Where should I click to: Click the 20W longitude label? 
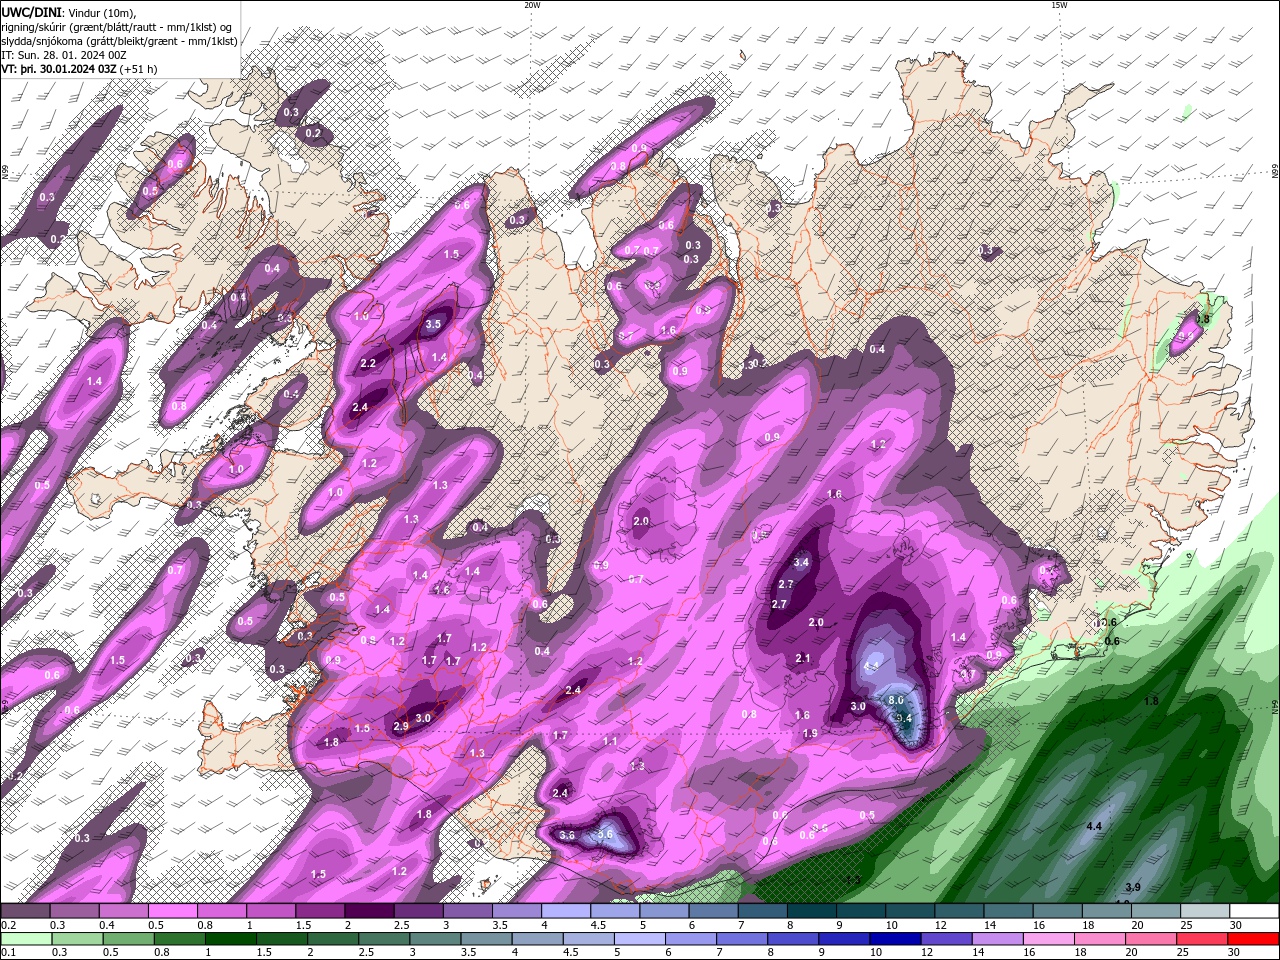532,5
